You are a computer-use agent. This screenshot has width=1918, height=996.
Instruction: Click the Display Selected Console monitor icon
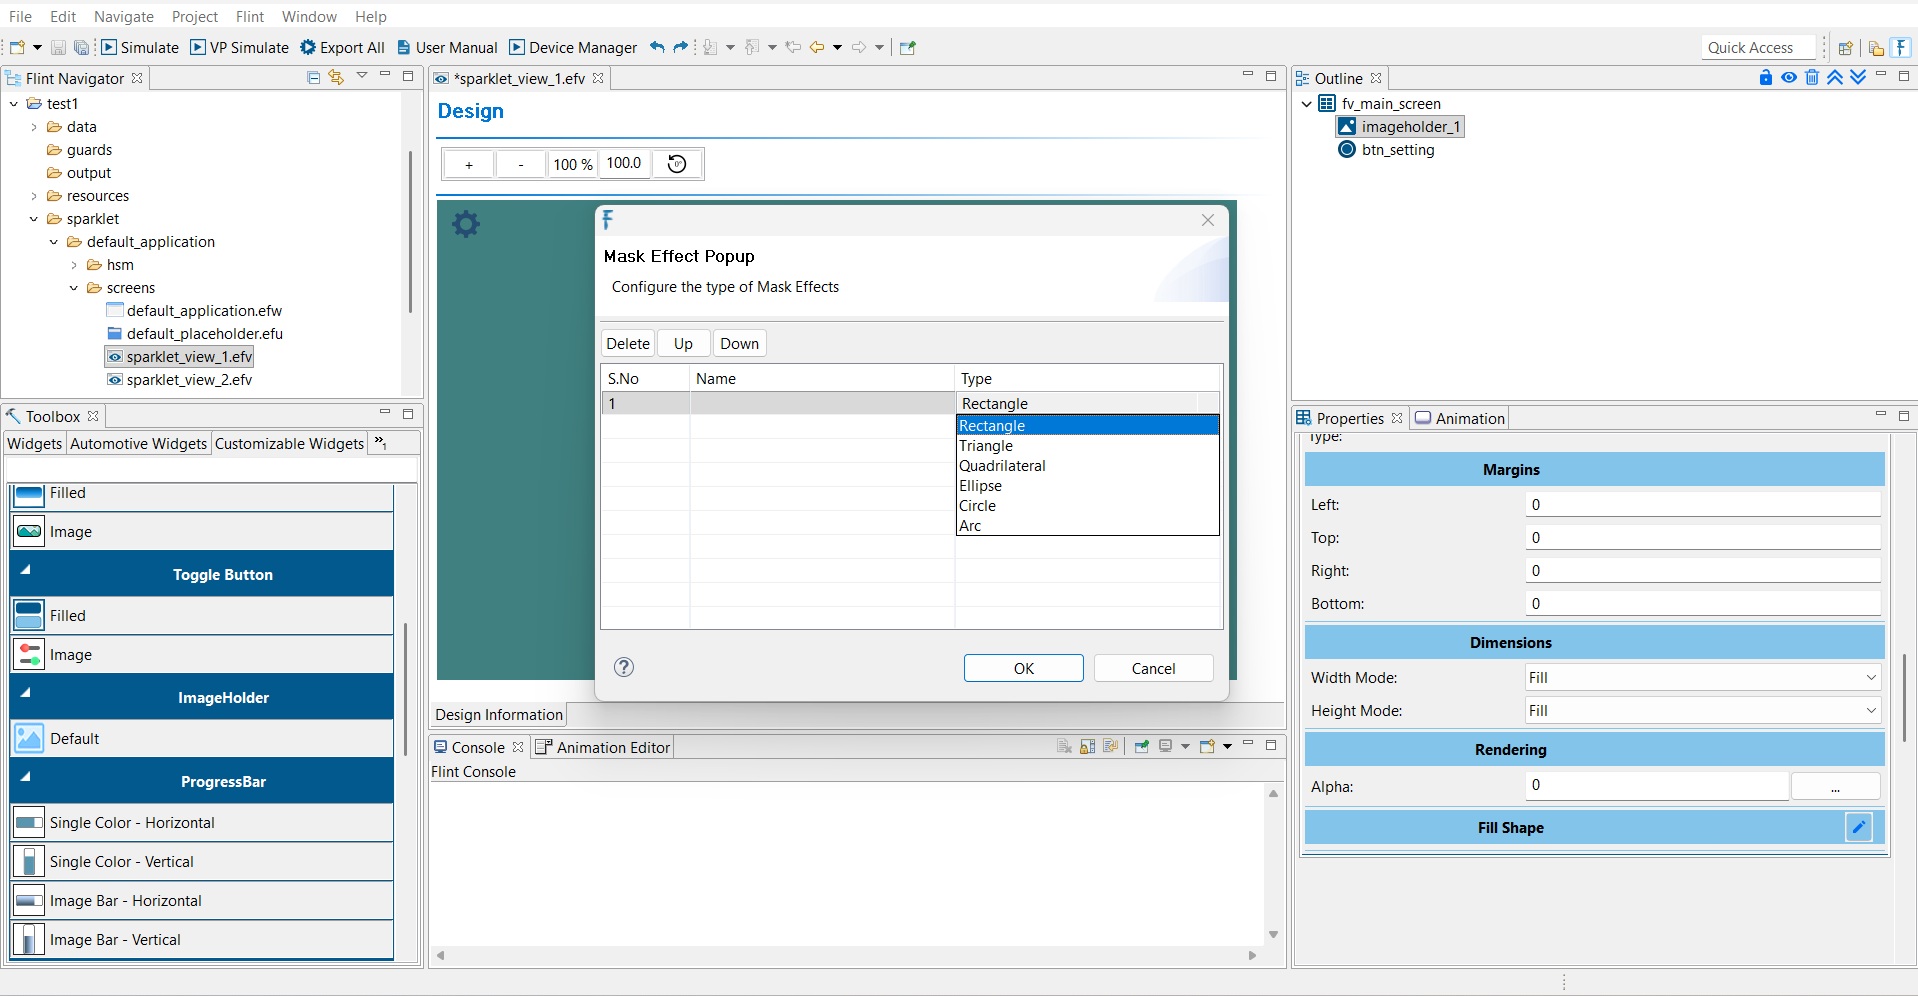[1165, 747]
